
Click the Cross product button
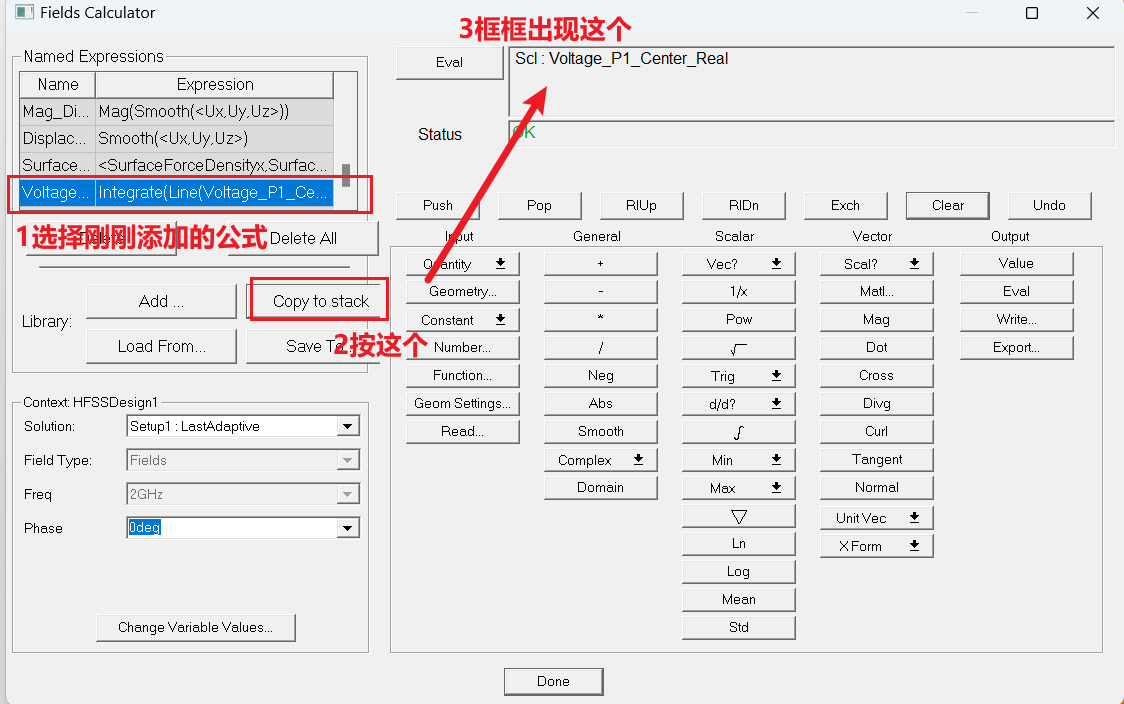[877, 376]
